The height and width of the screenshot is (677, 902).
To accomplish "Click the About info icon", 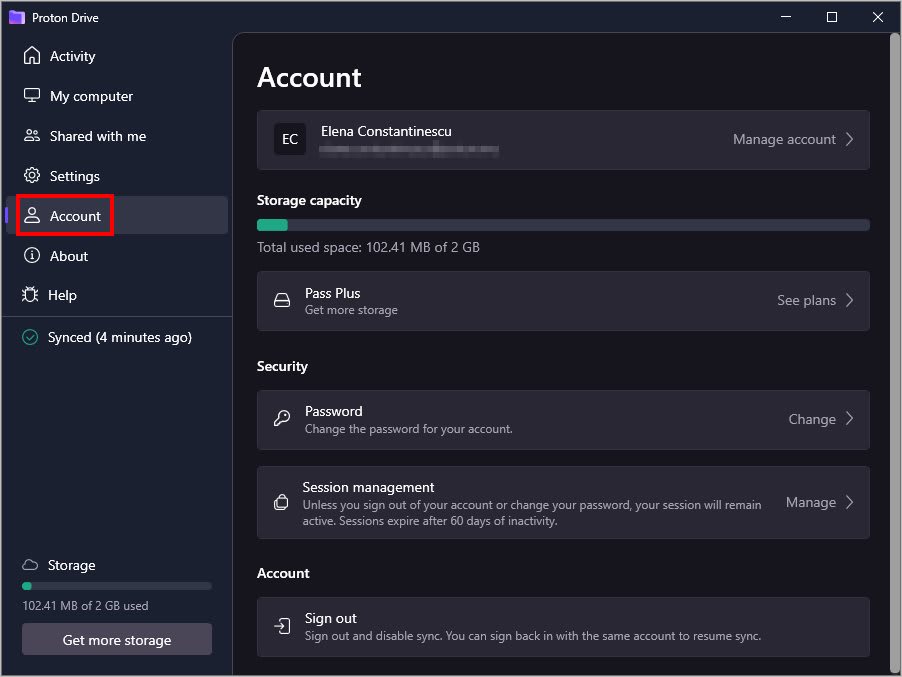I will [x=32, y=256].
